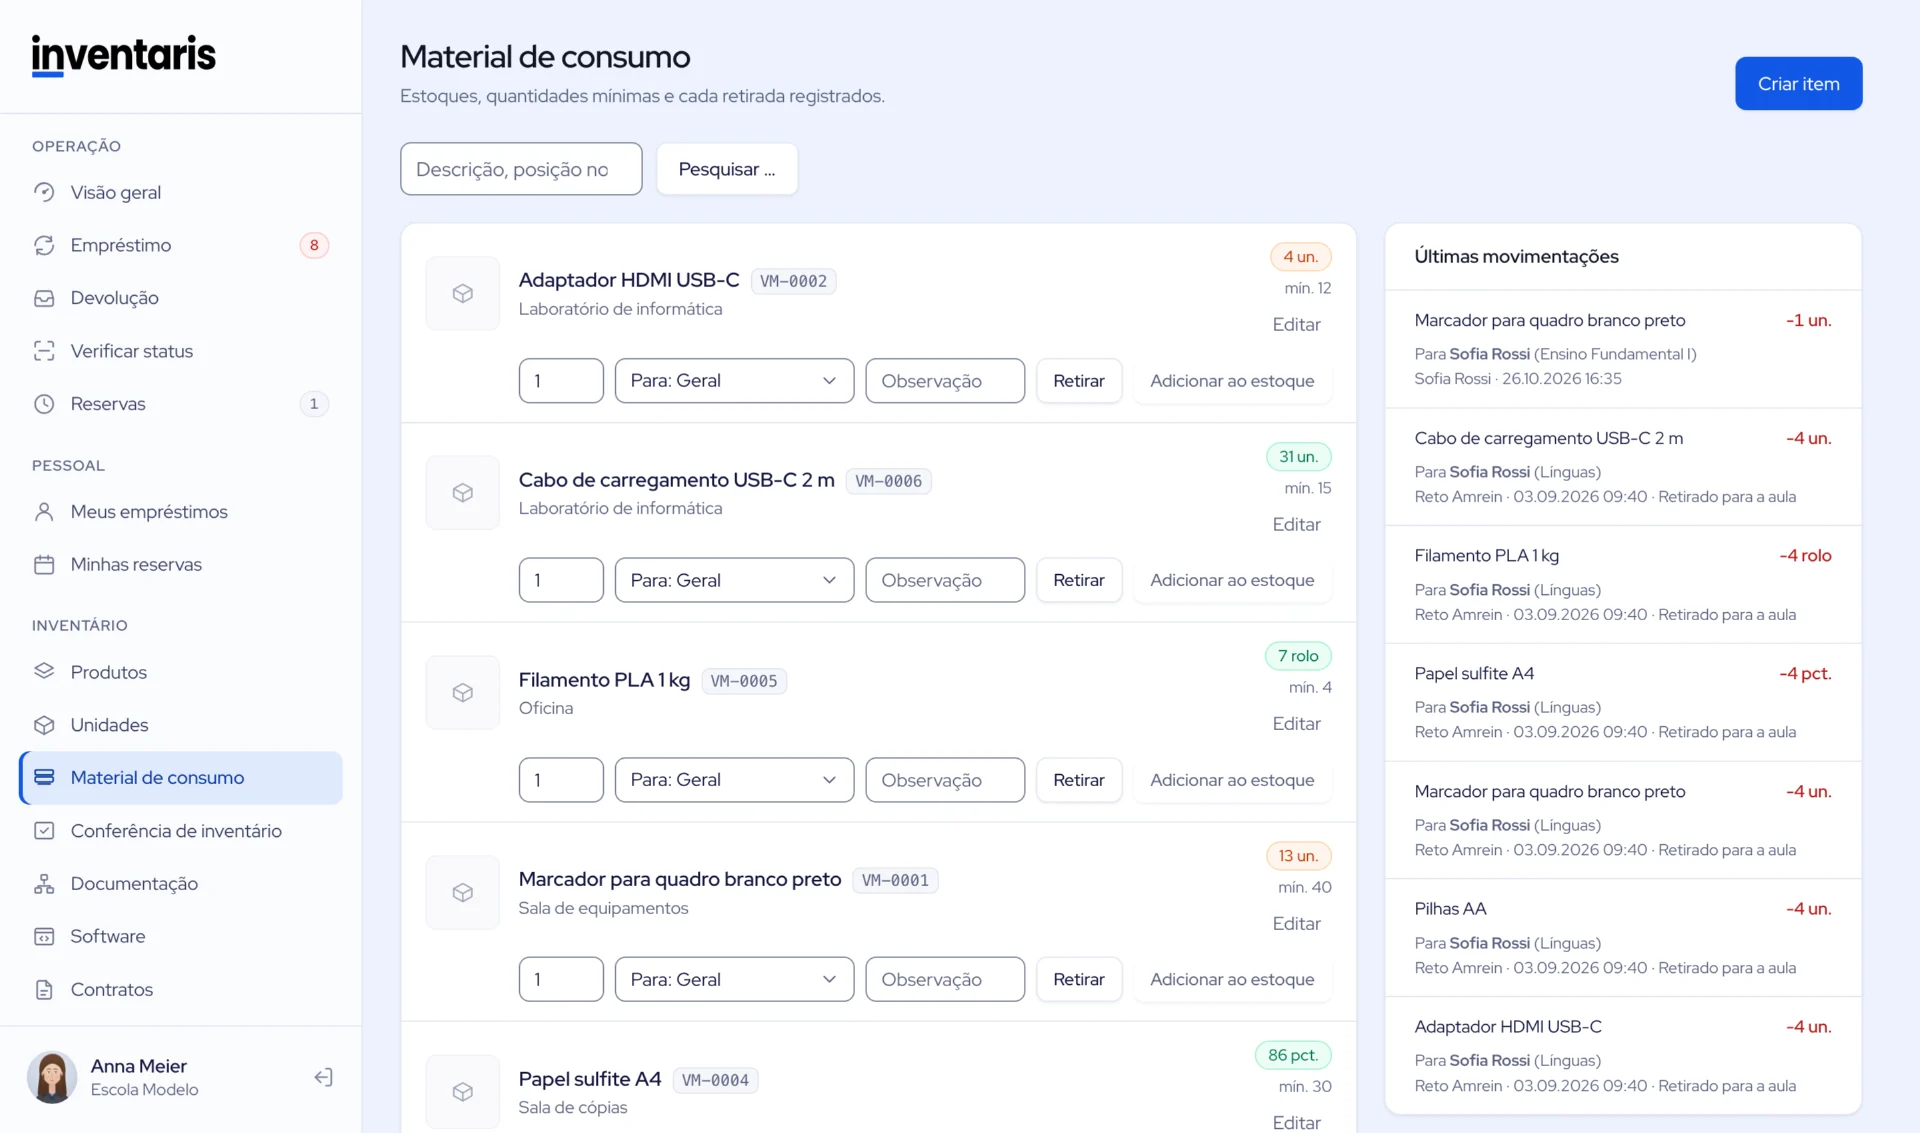Click the Conferência de inventário check icon
The width and height of the screenshot is (1920, 1133).
tap(44, 831)
